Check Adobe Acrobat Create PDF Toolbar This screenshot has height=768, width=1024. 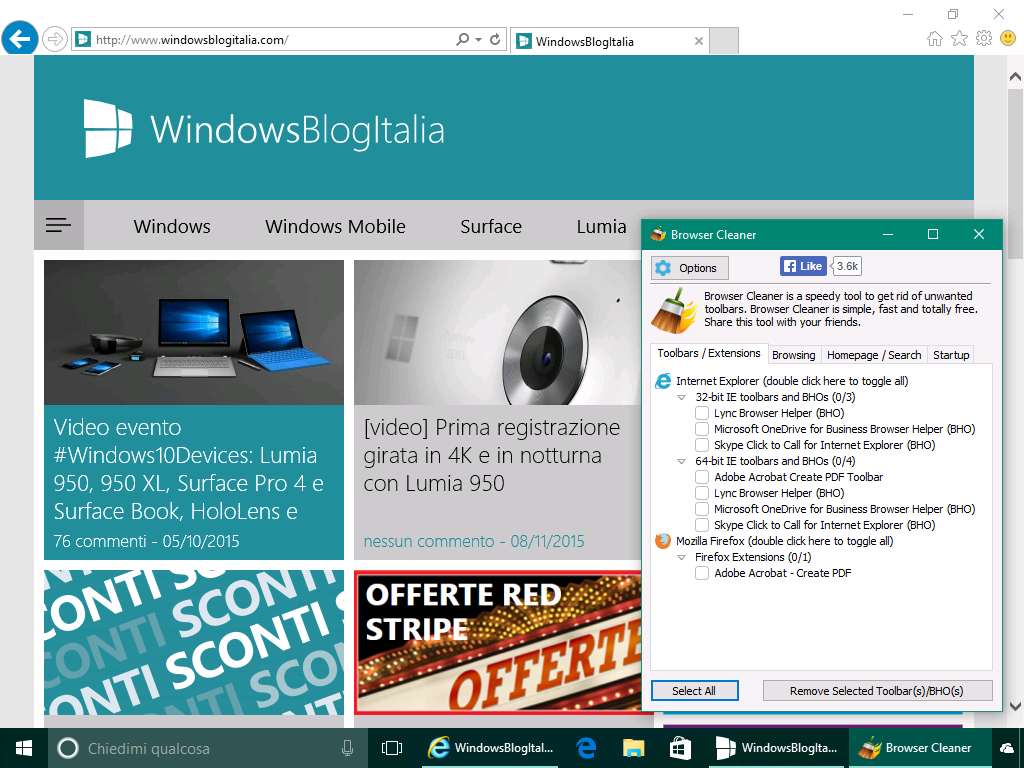click(x=702, y=477)
